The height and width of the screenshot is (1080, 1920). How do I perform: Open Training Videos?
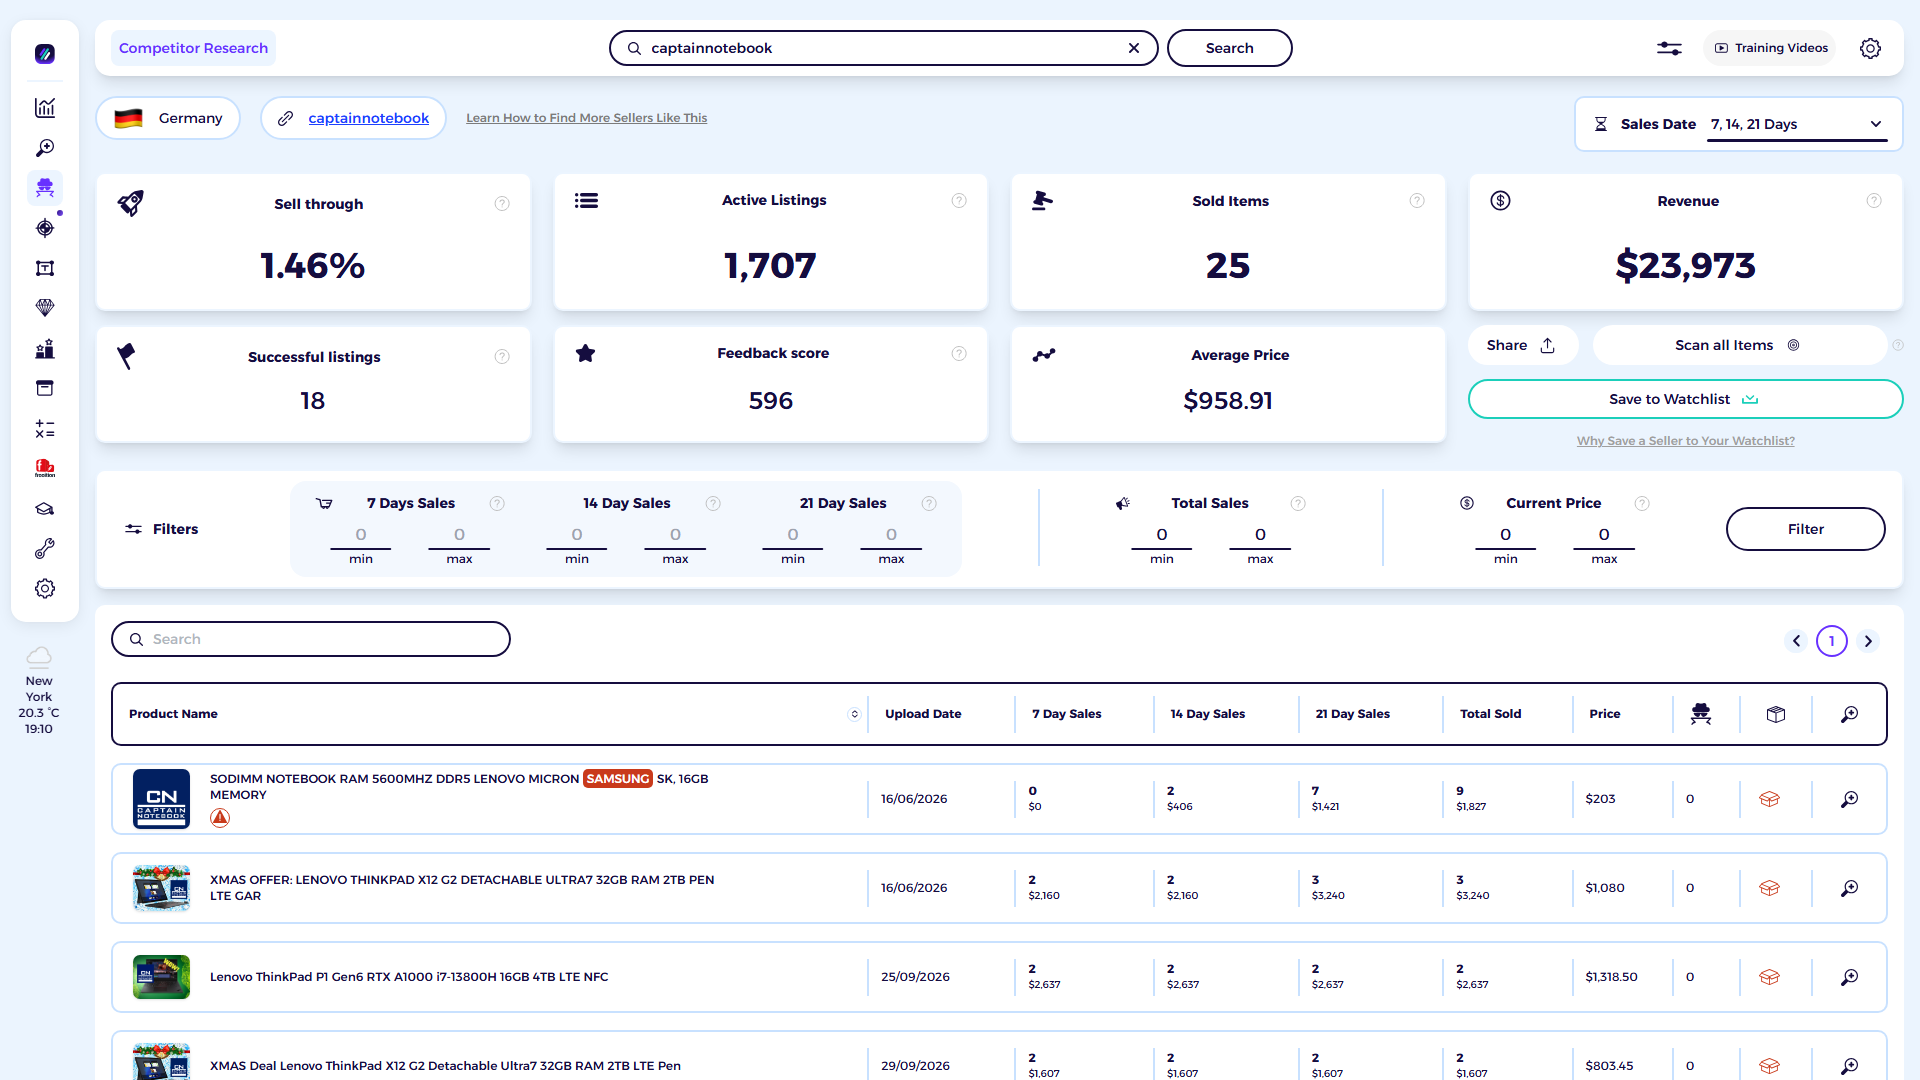(1770, 48)
